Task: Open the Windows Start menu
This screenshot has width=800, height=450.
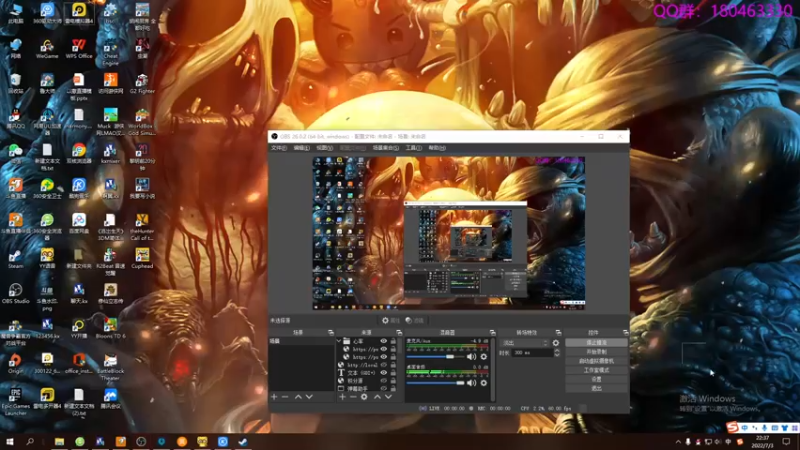Action: [x=10, y=442]
